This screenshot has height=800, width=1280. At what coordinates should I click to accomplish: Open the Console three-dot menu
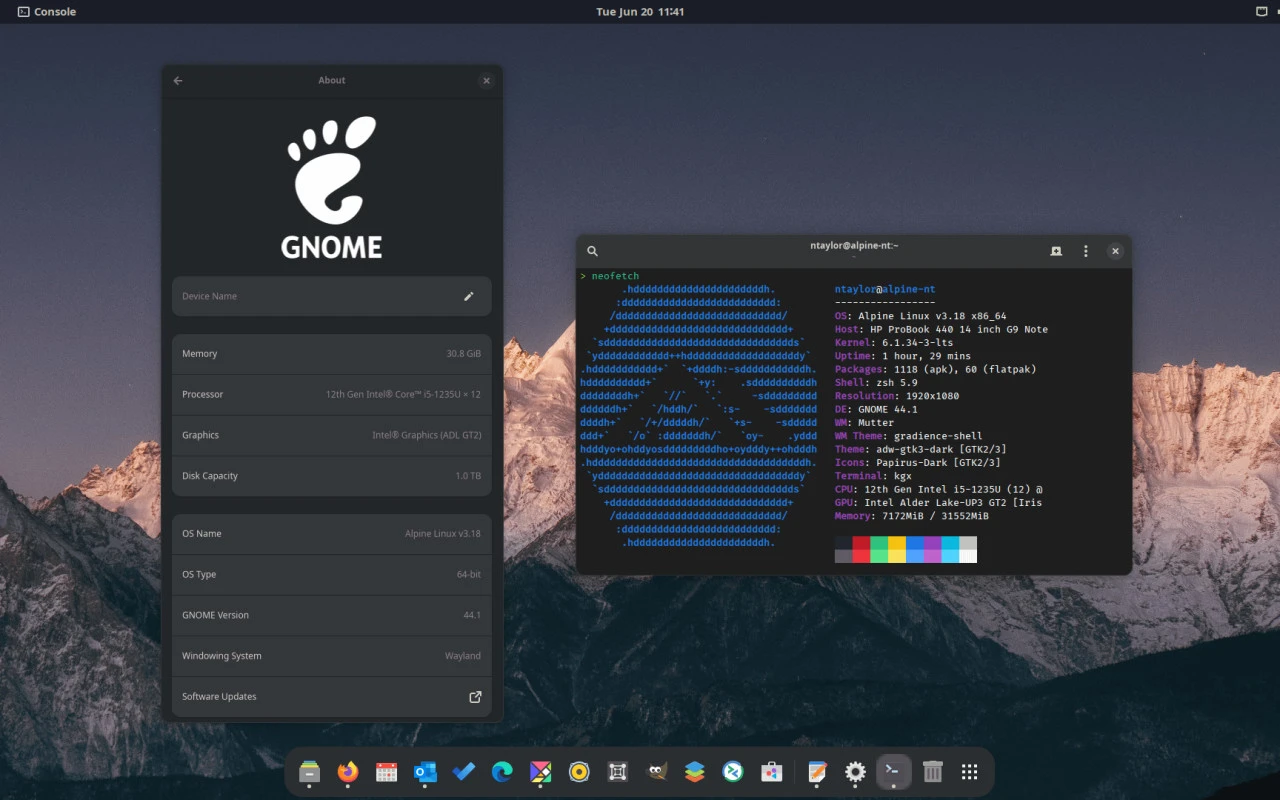(1086, 251)
